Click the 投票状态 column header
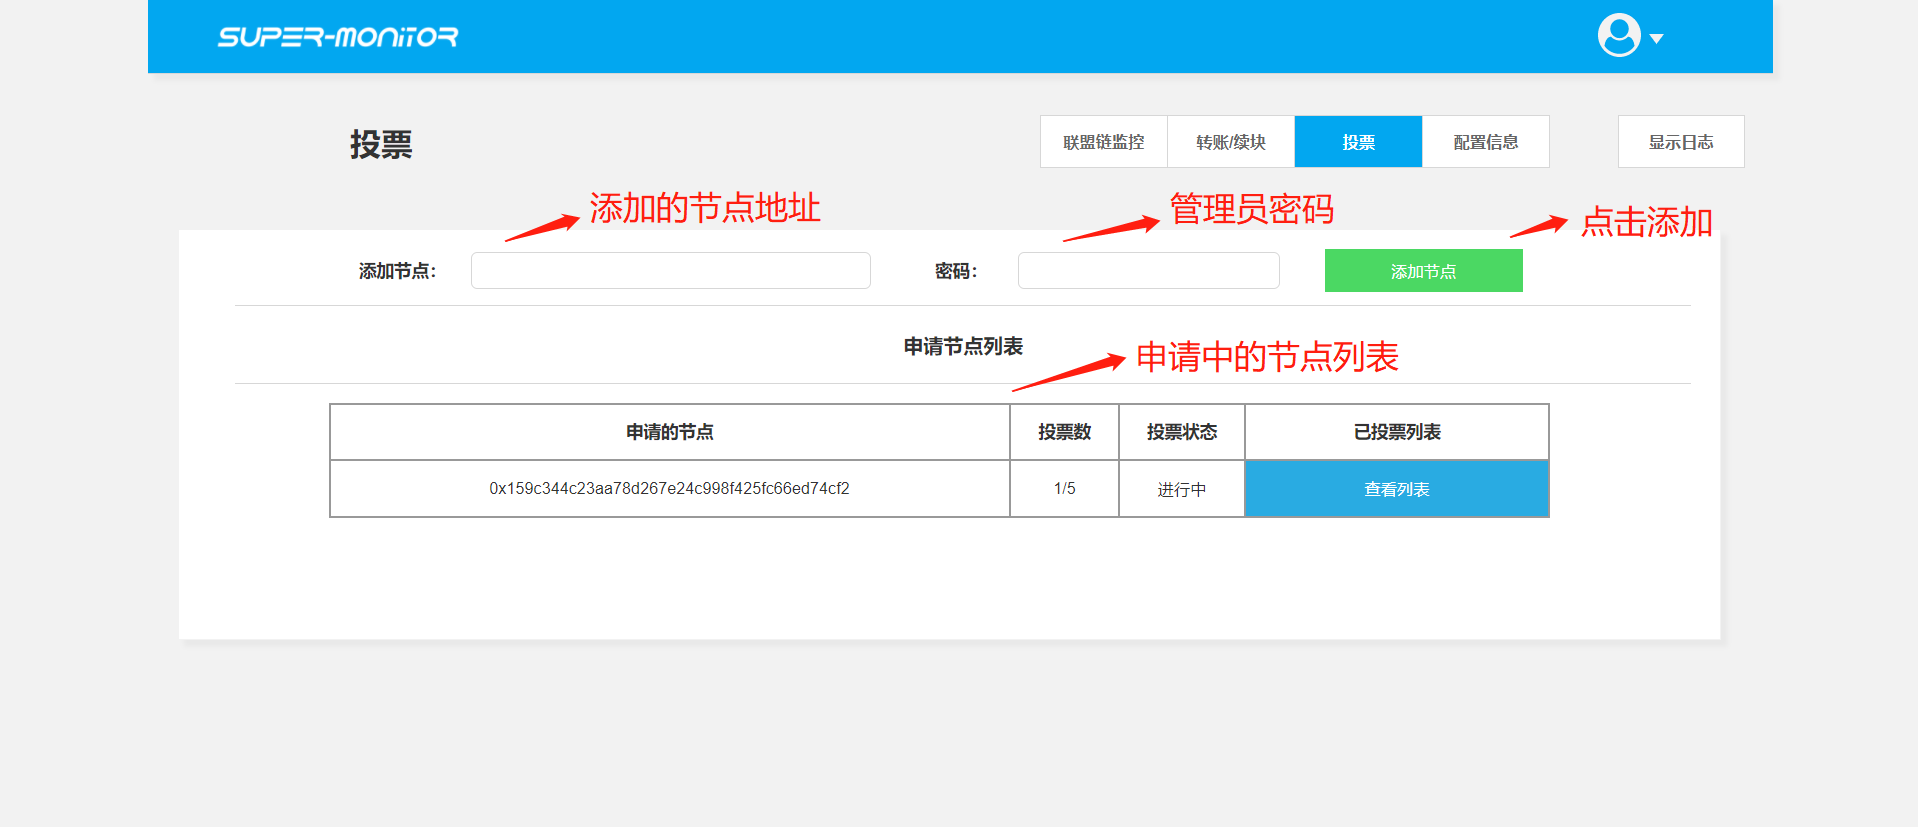The width and height of the screenshot is (1918, 827). (1181, 432)
